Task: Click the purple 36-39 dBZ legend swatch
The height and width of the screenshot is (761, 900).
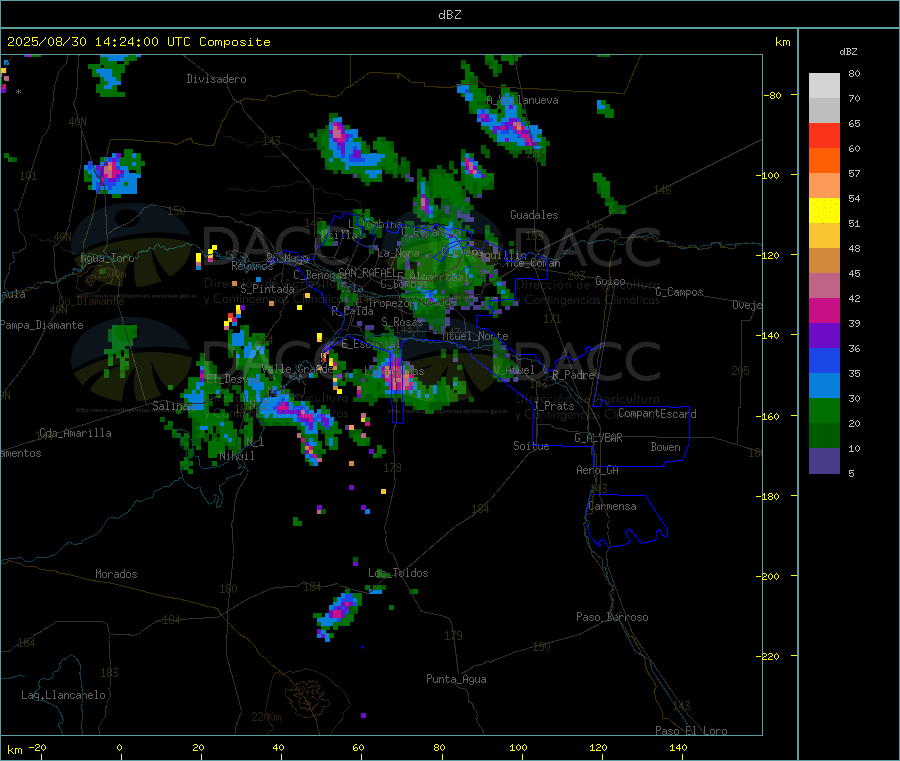Action: click(x=824, y=336)
